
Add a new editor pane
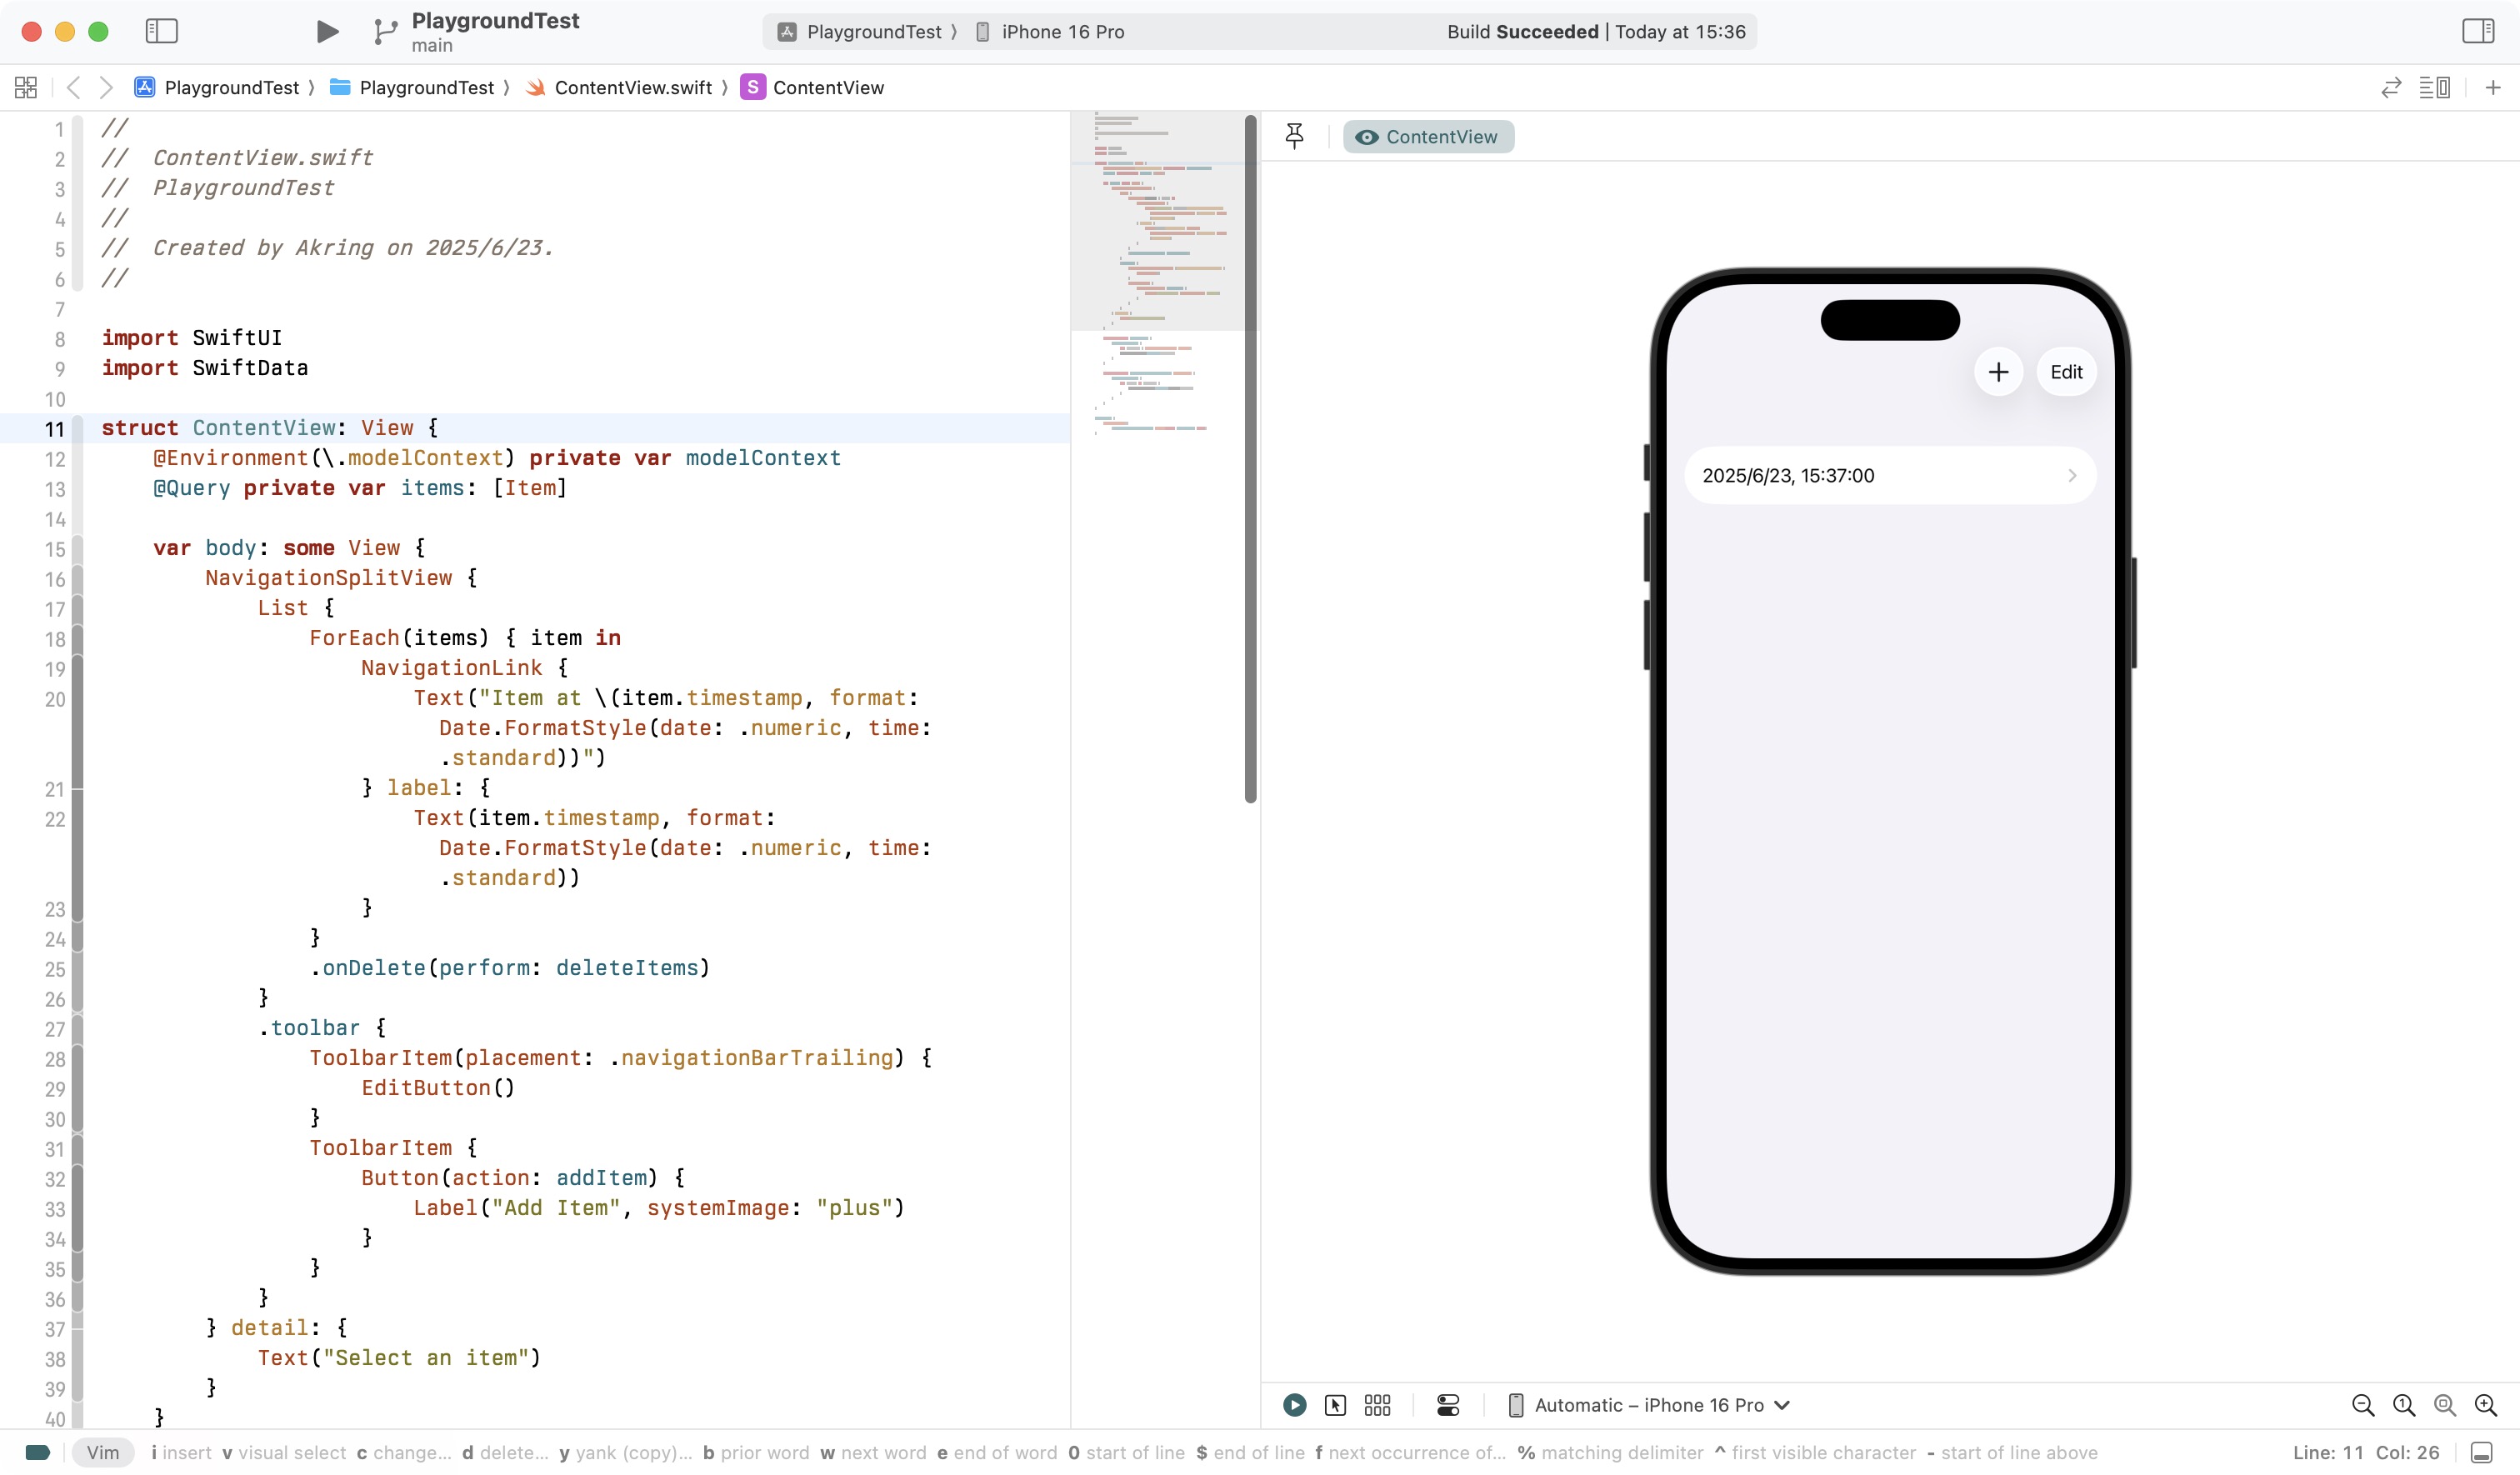pos(2493,88)
